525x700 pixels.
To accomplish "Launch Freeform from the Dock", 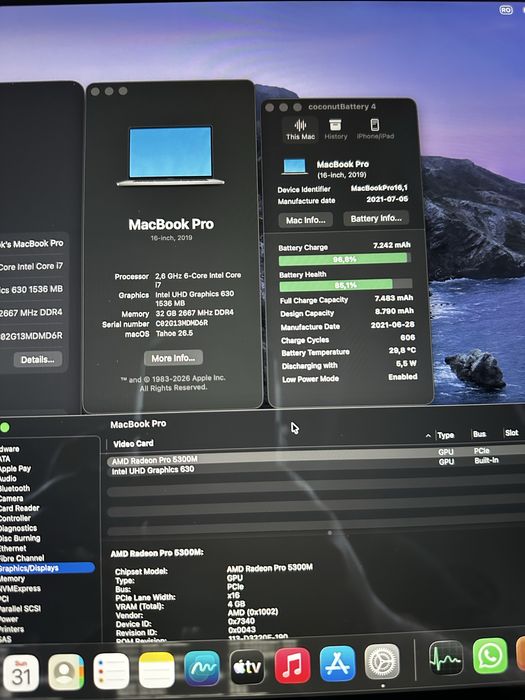I will pos(202,668).
